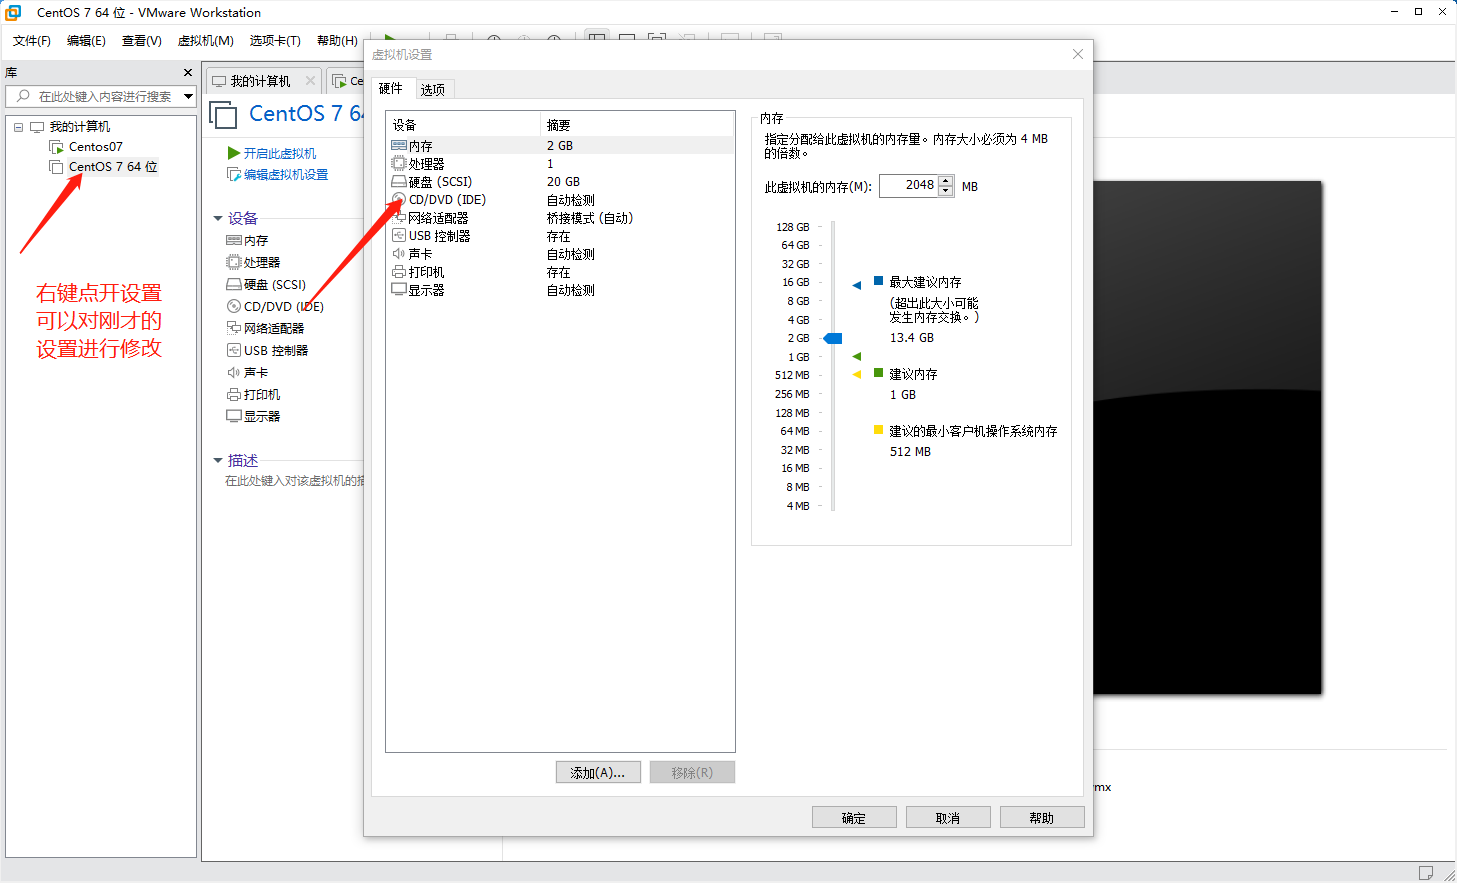Viewport: 1457px width, 883px height.
Task: Open the 选项卡(T) menu
Action: 275,41
